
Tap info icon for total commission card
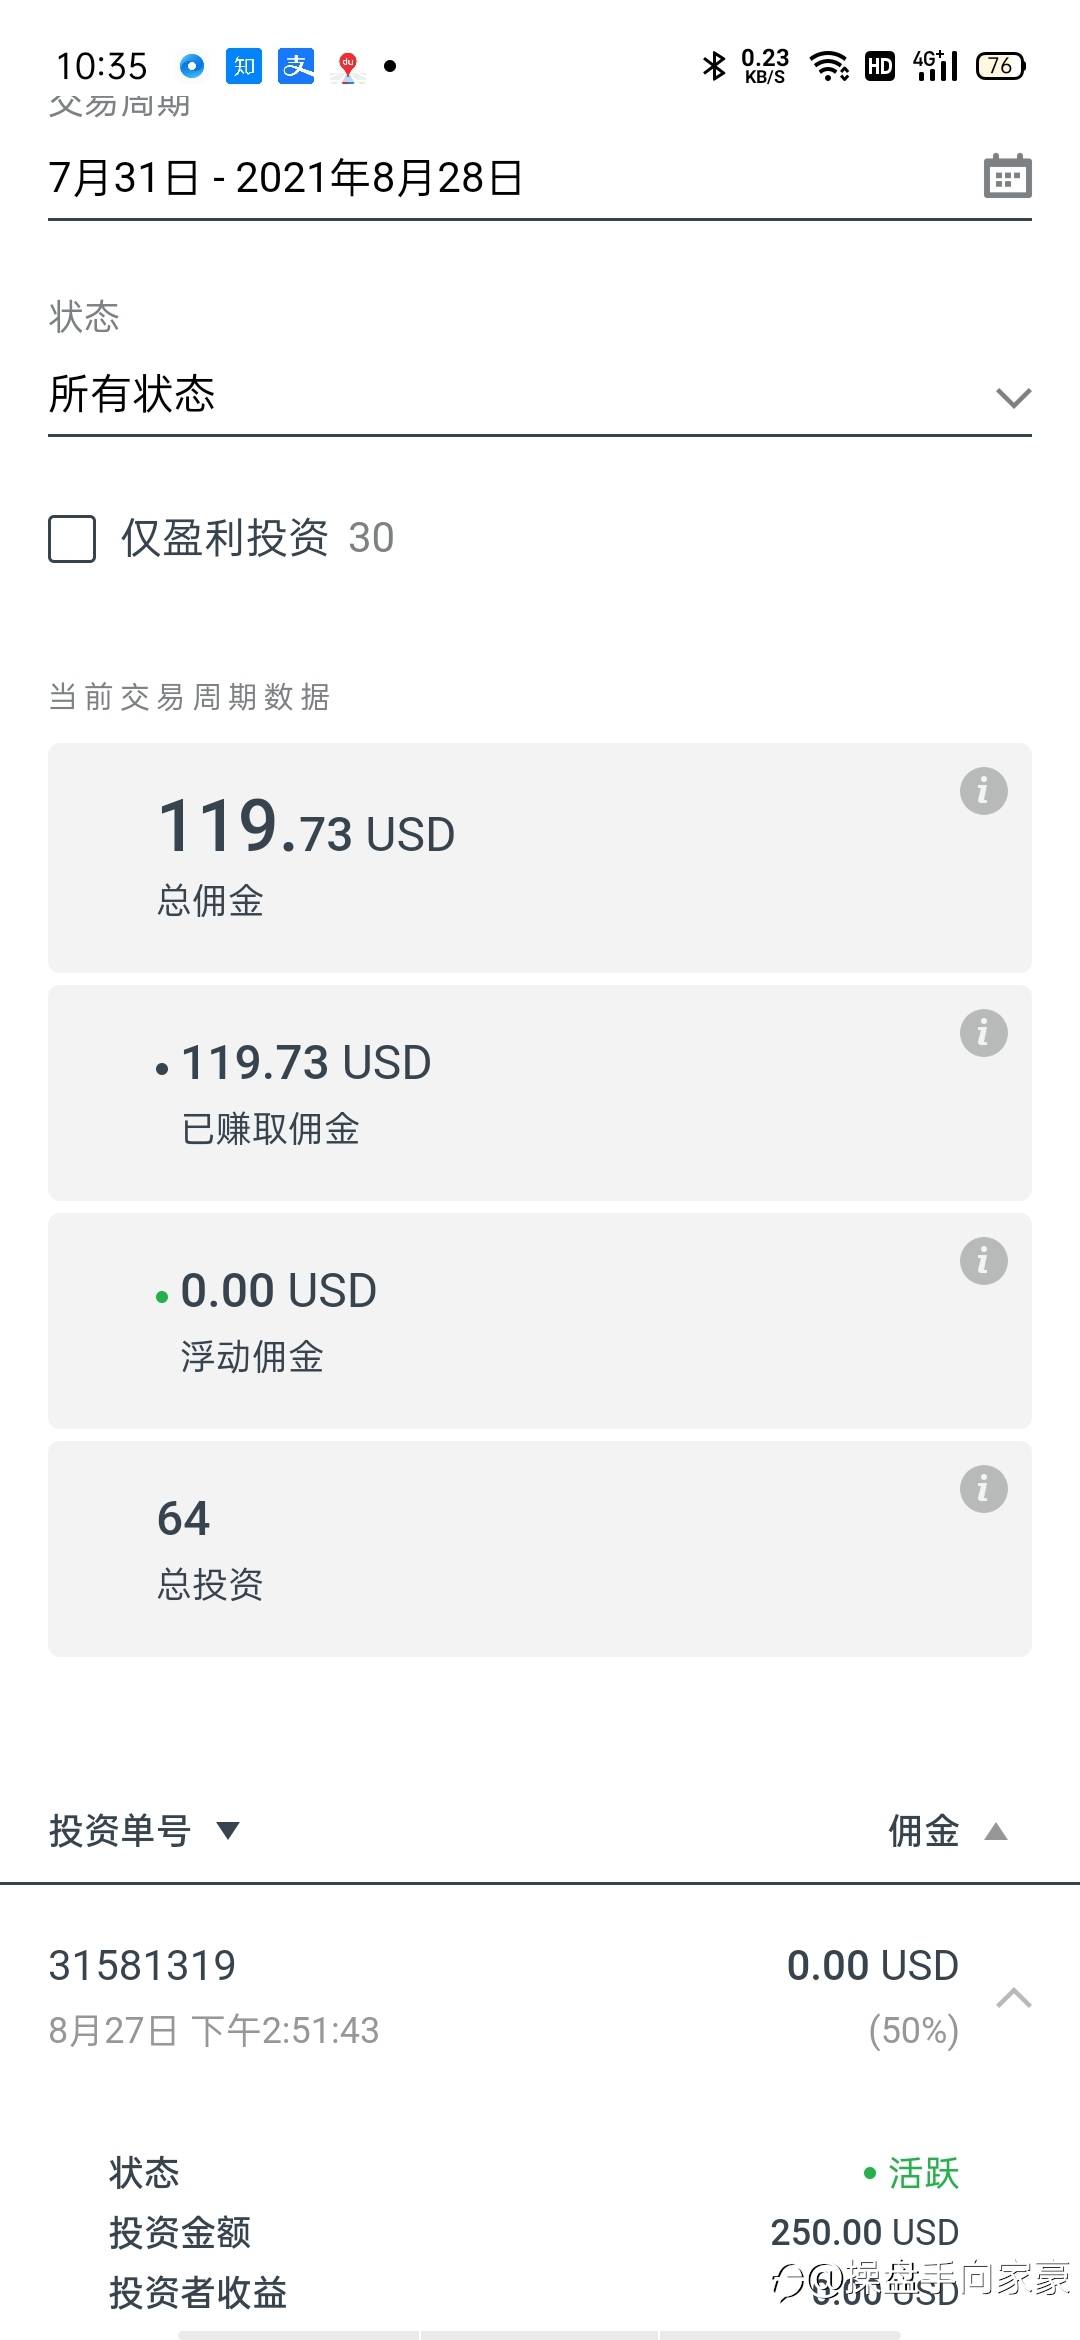click(x=983, y=791)
